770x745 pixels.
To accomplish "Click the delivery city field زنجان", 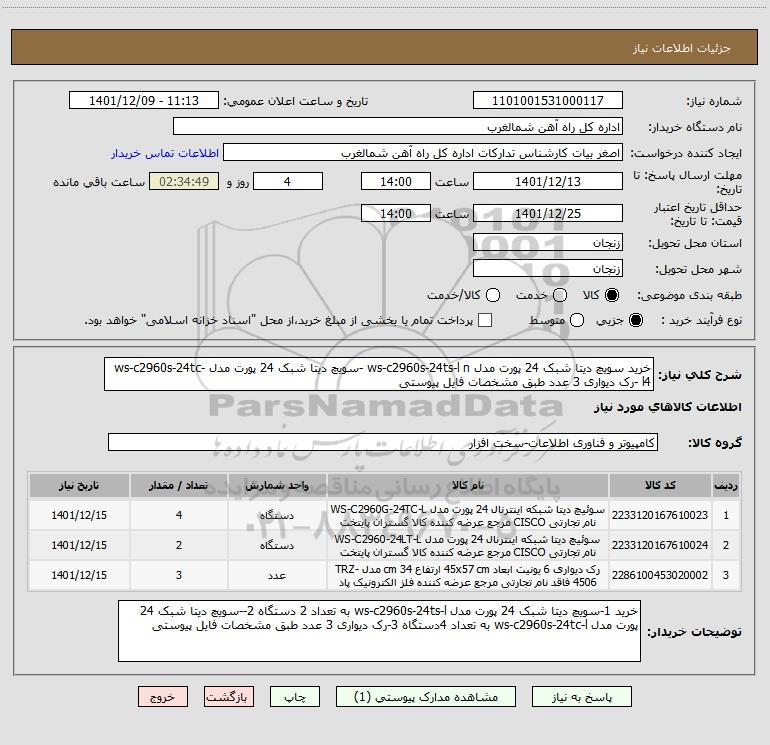I will pyautogui.click(x=548, y=269).
